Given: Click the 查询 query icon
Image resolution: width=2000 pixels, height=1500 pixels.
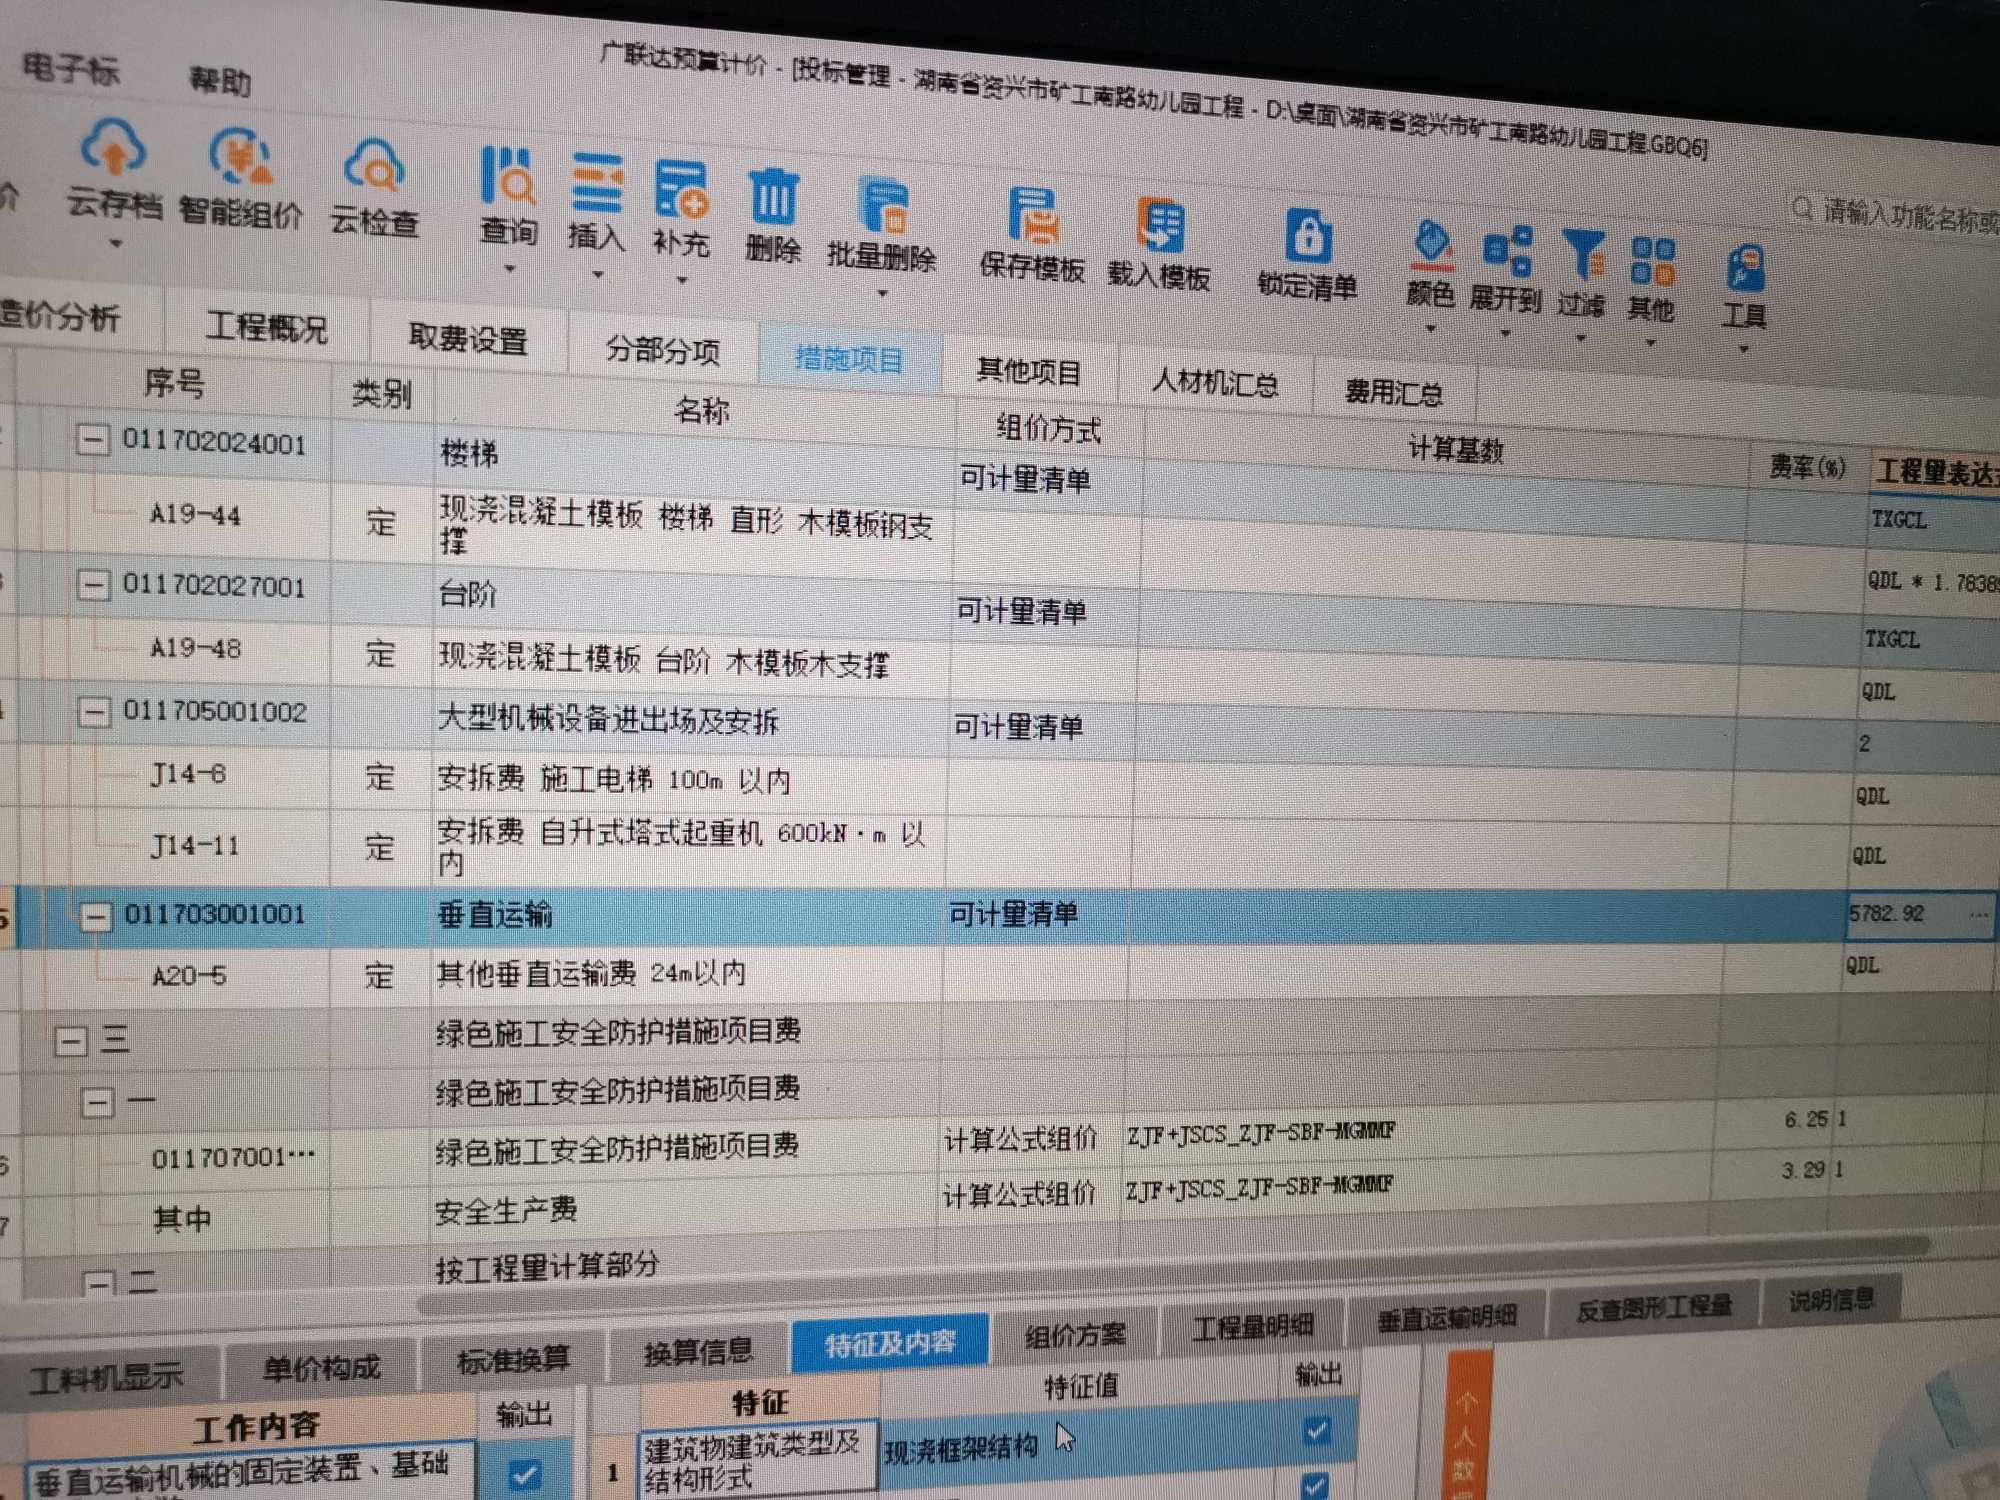Looking at the screenshot, I should 507,178.
